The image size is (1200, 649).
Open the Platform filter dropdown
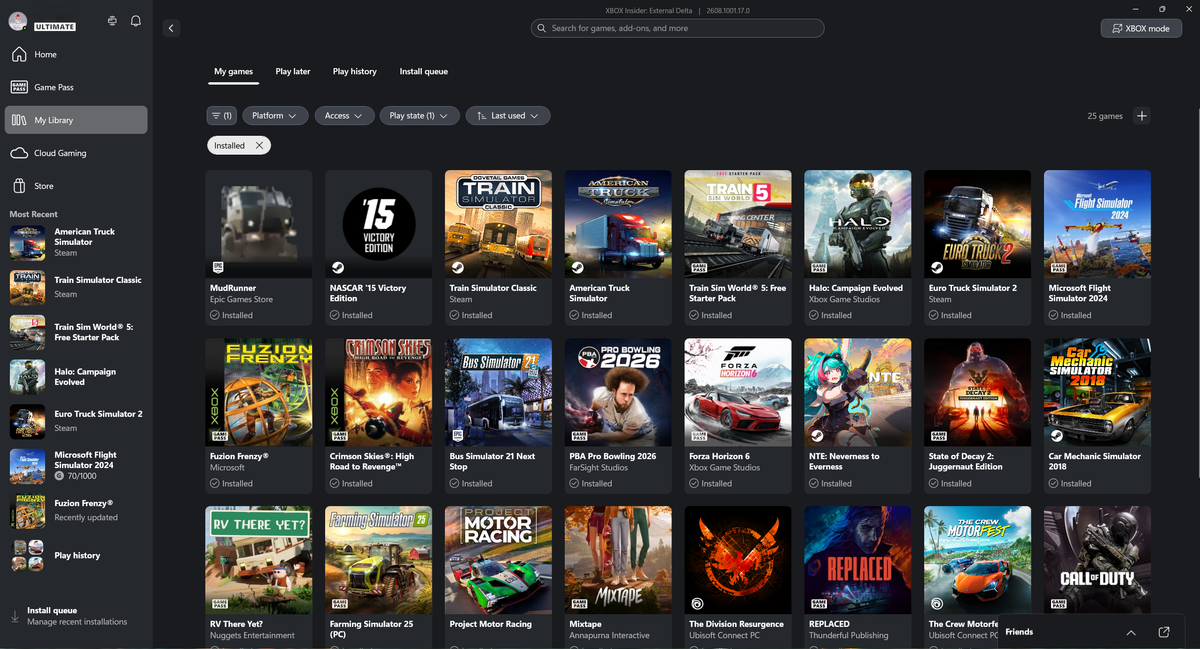[274, 116]
